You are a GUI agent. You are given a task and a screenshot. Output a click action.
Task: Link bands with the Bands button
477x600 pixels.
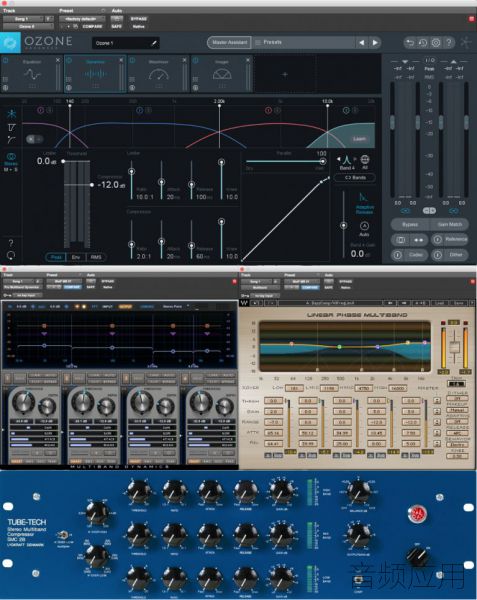pyautogui.click(x=355, y=178)
